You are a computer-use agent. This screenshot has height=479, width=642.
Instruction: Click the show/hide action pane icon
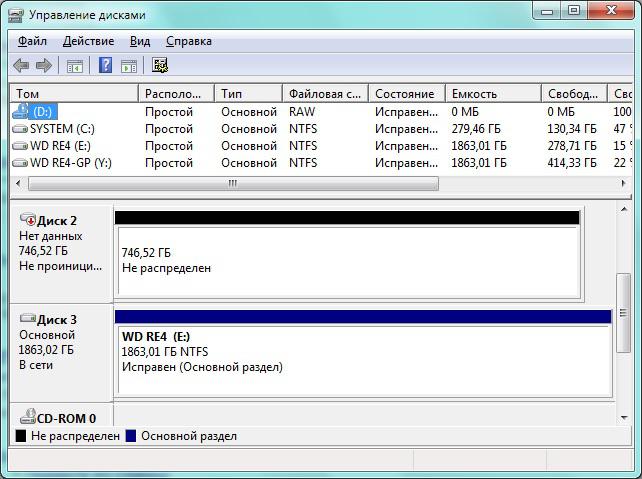[129, 66]
